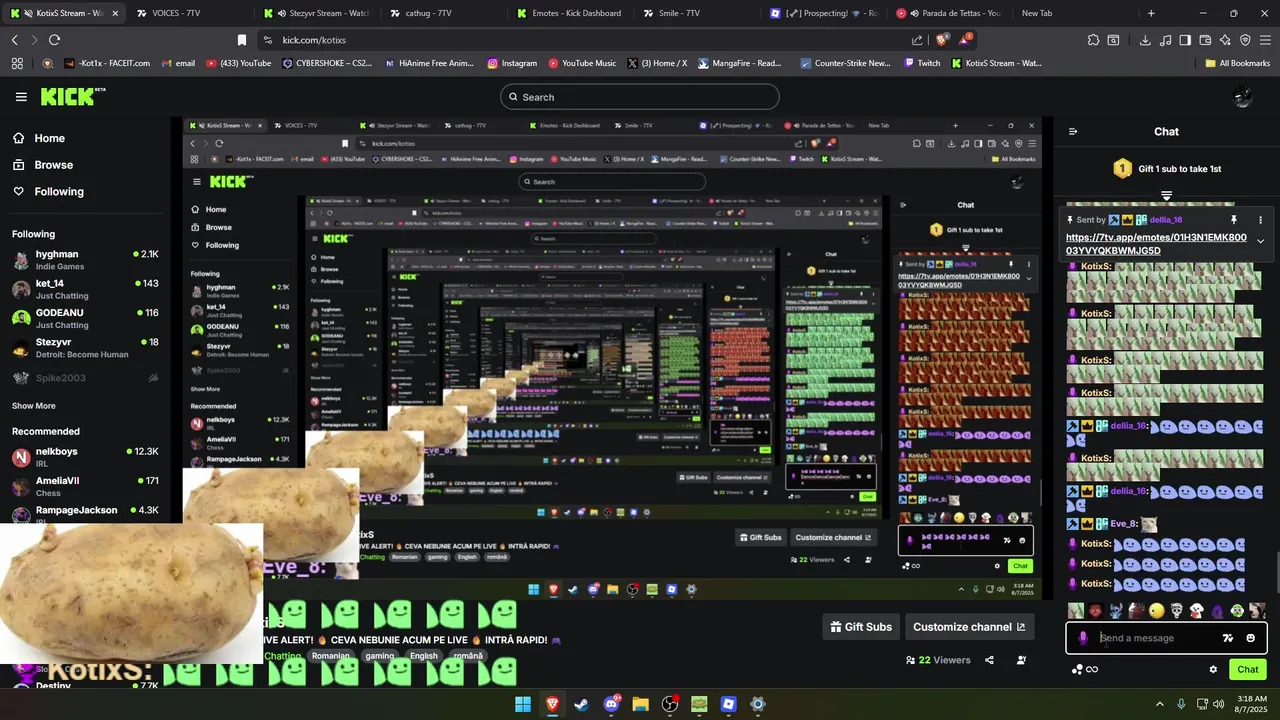Open the 7tv.app emotes link in chat
Image resolution: width=1280 pixels, height=720 pixels.
(1156, 244)
